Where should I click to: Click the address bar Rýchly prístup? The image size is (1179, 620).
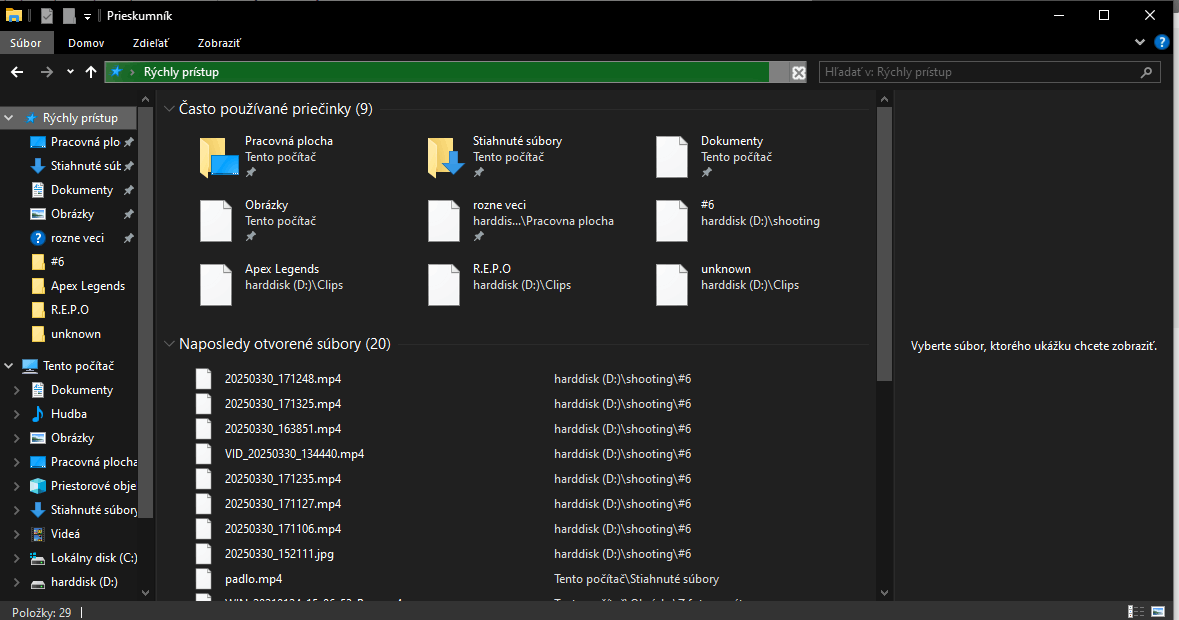[x=436, y=72]
